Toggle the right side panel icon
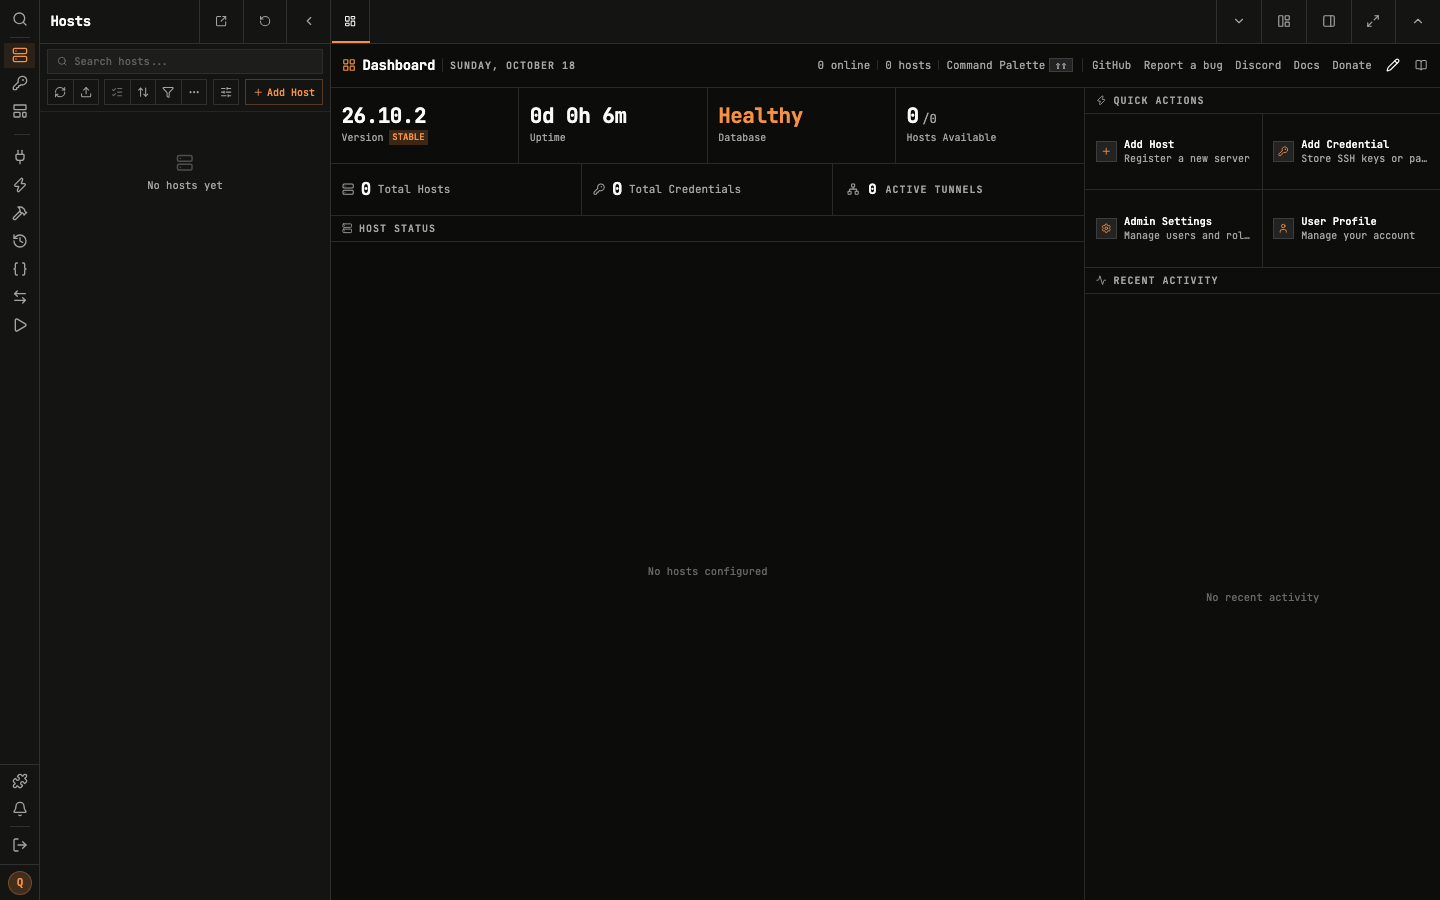This screenshot has height=900, width=1440. coord(1329,21)
